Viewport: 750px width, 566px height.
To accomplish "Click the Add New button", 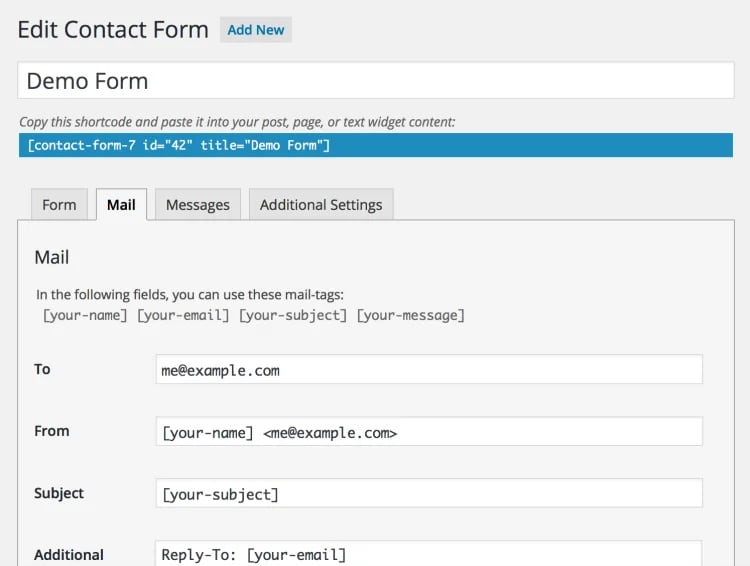I will click(x=256, y=30).
